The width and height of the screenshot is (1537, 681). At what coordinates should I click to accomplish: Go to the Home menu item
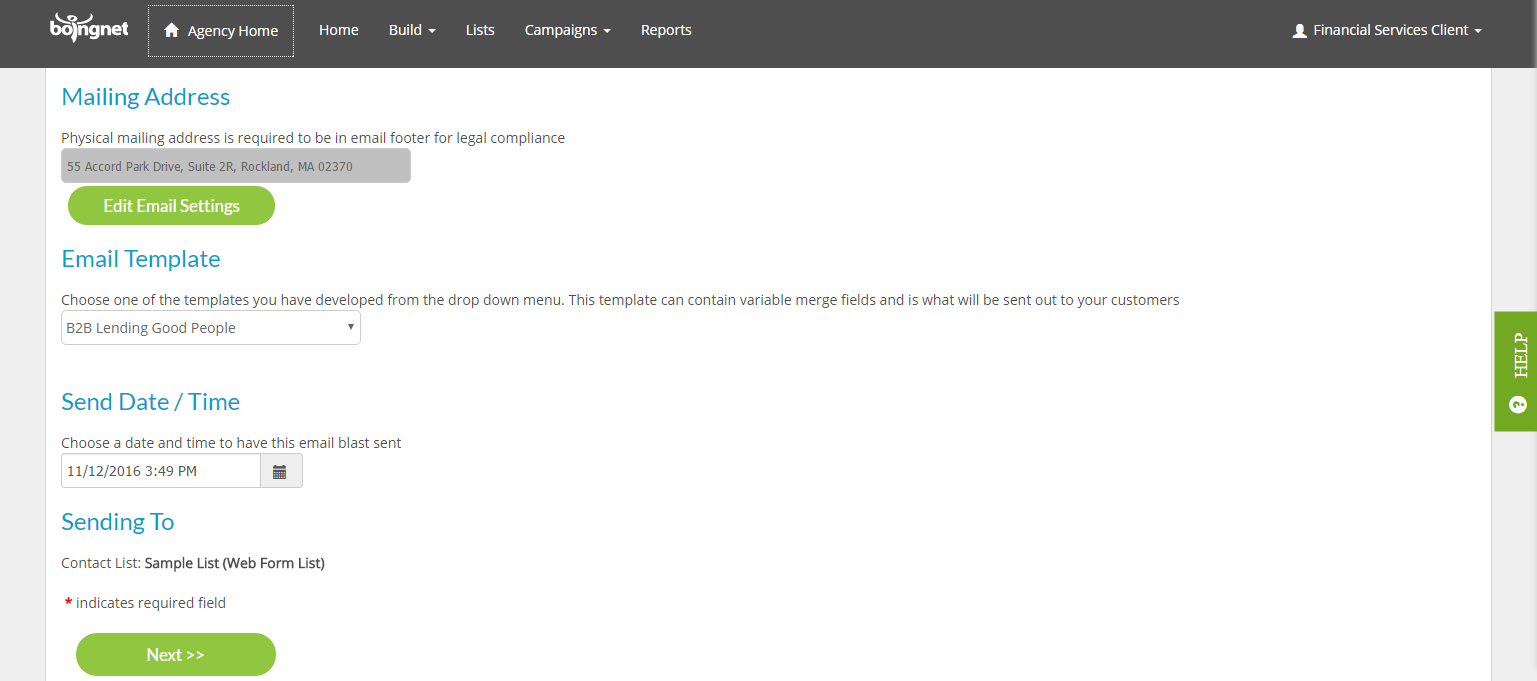pos(339,30)
